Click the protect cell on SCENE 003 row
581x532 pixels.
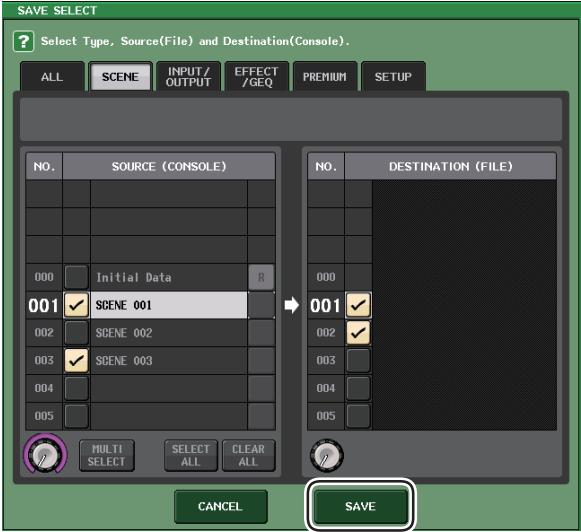(x=261, y=360)
